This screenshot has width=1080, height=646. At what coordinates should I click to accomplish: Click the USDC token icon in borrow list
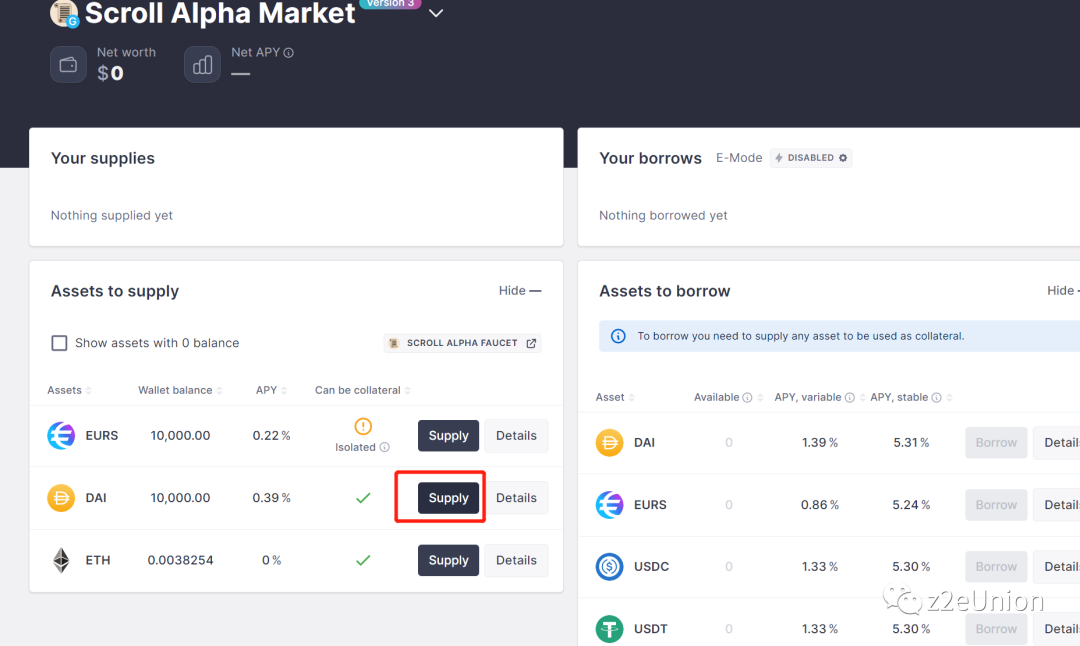[x=609, y=567]
